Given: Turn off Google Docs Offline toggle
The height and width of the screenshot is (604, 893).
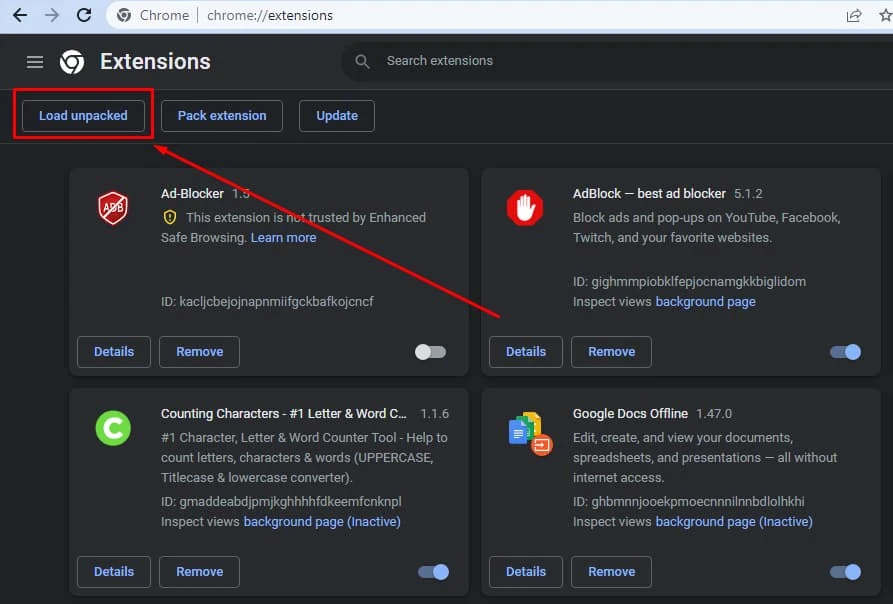Looking at the screenshot, I should [845, 572].
